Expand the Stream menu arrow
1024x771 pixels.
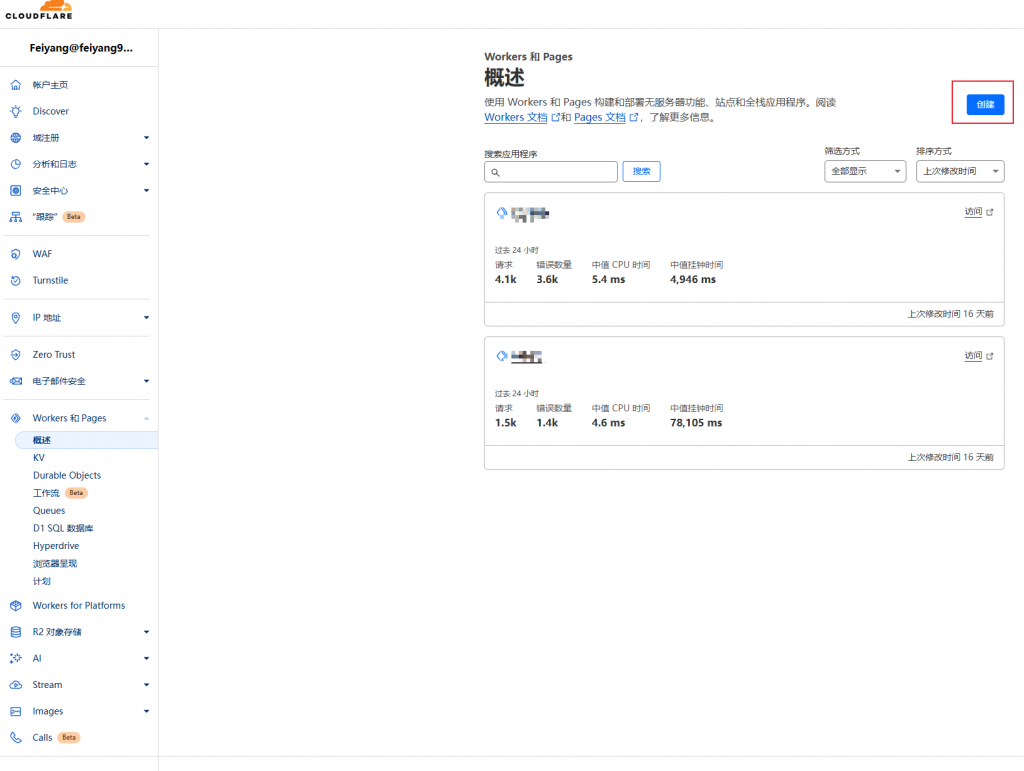(x=146, y=685)
